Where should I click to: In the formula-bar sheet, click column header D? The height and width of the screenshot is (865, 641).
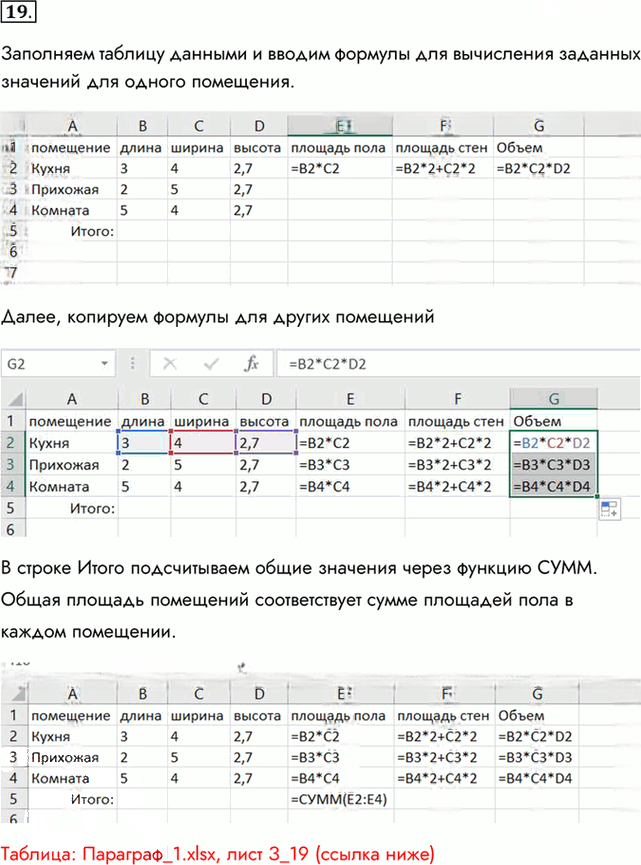pos(266,399)
